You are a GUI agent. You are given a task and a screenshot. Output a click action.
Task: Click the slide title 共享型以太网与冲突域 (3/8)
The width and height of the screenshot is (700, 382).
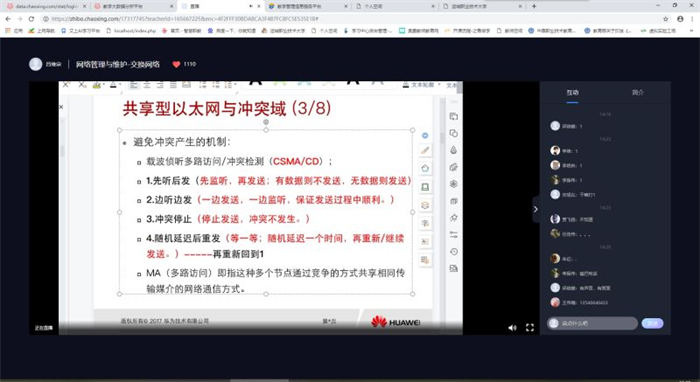click(x=227, y=108)
